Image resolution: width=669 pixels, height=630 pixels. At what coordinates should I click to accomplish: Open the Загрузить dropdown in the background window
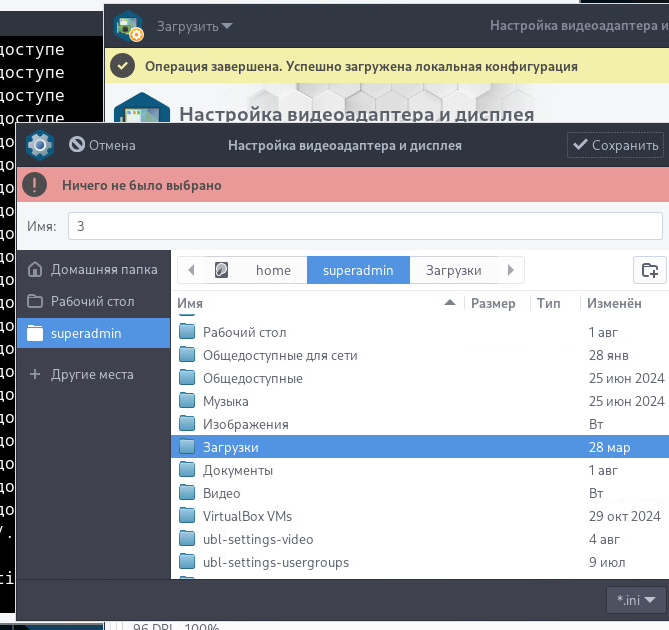point(195,26)
